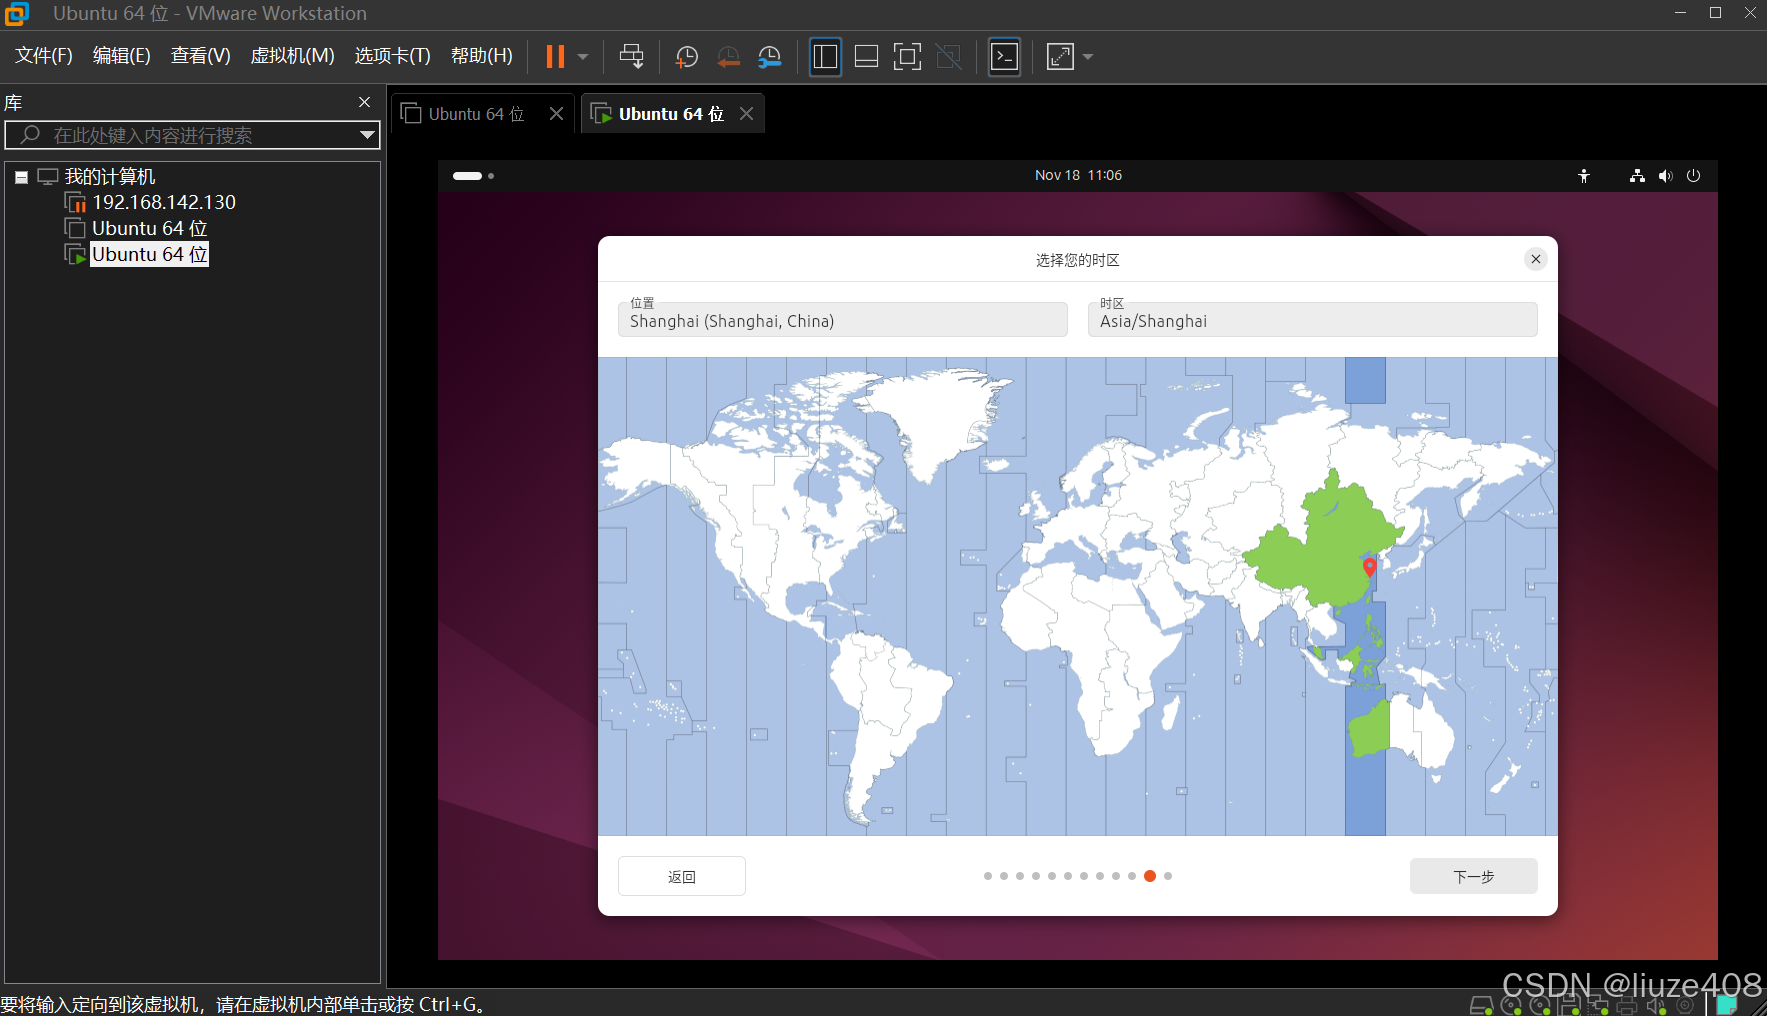This screenshot has width=1767, height=1016.
Task: Open Ubuntu Activities overview indicator
Action: tap(473, 176)
